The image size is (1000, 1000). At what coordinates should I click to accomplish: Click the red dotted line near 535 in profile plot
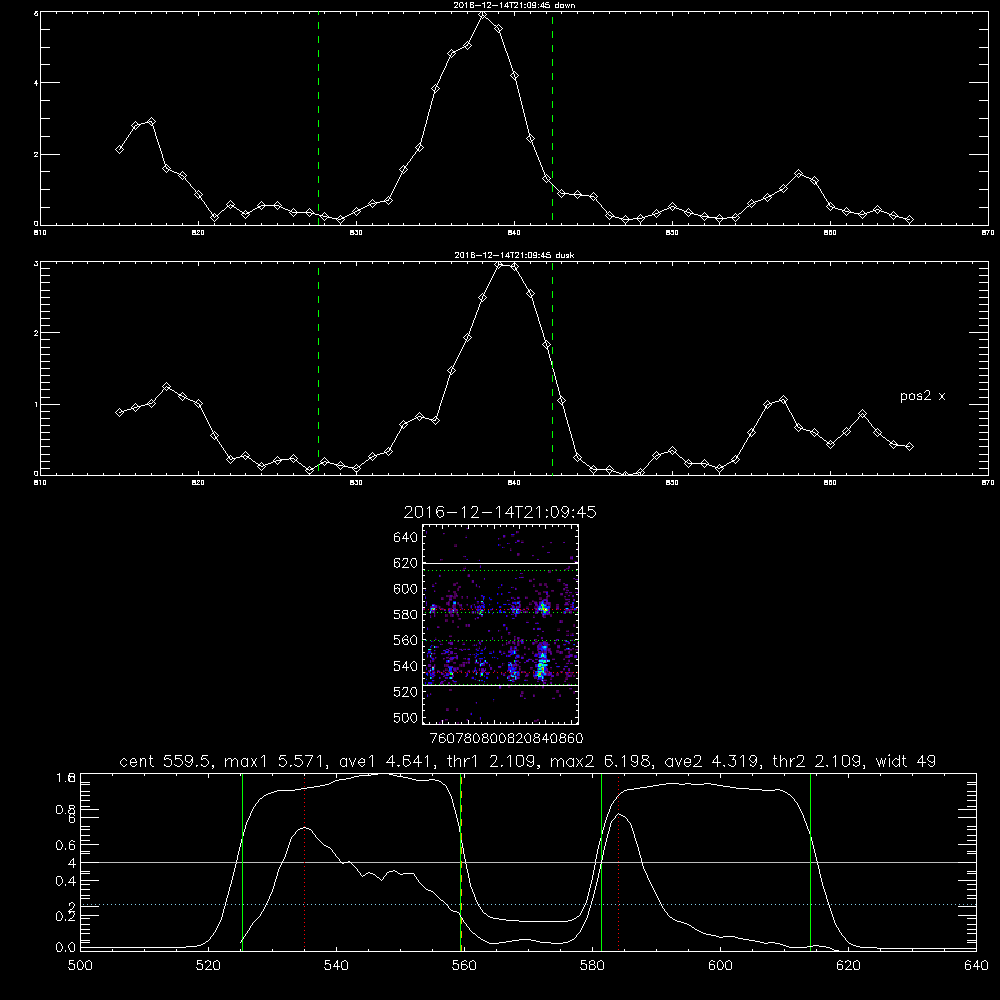coord(304,862)
